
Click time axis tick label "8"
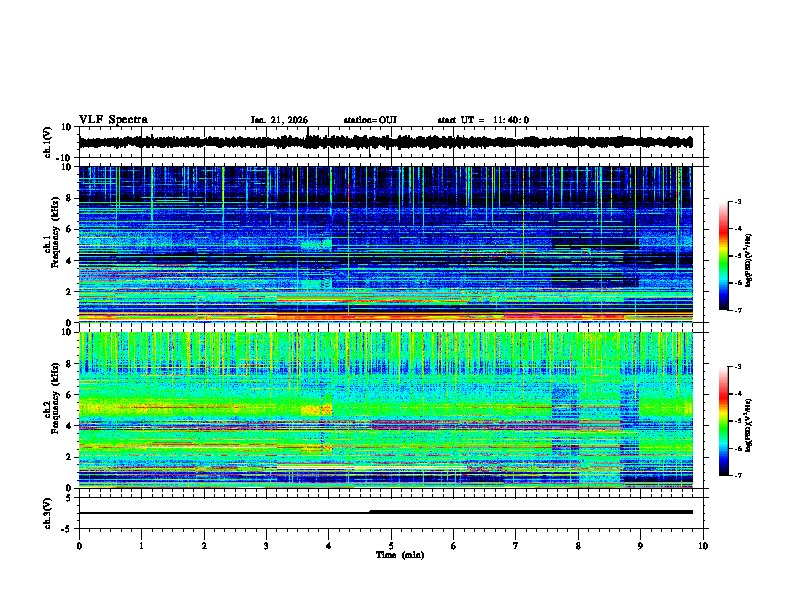578,546
